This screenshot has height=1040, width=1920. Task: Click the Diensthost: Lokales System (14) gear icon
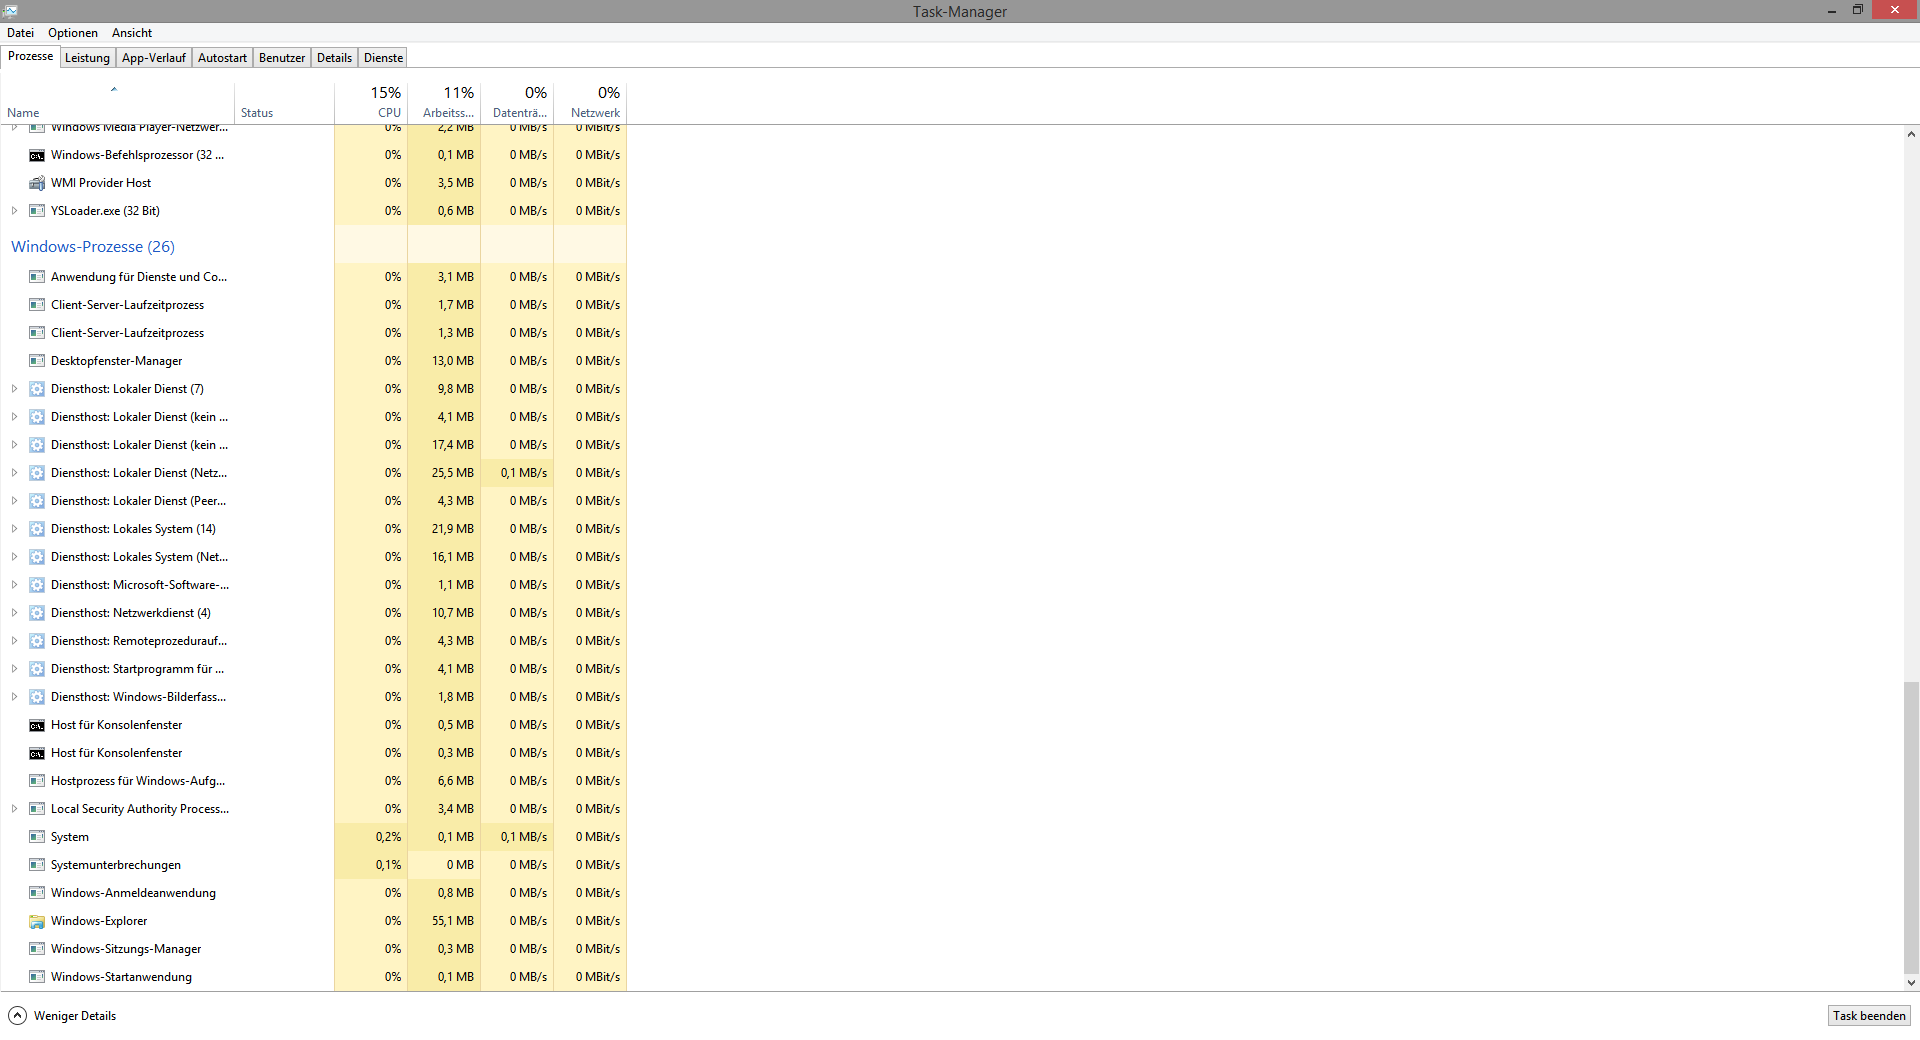pyautogui.click(x=37, y=529)
